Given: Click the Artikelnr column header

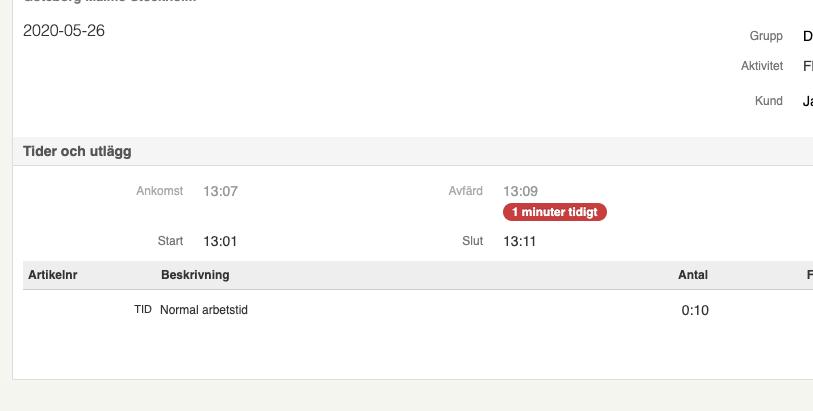Looking at the screenshot, I should tap(52, 275).
